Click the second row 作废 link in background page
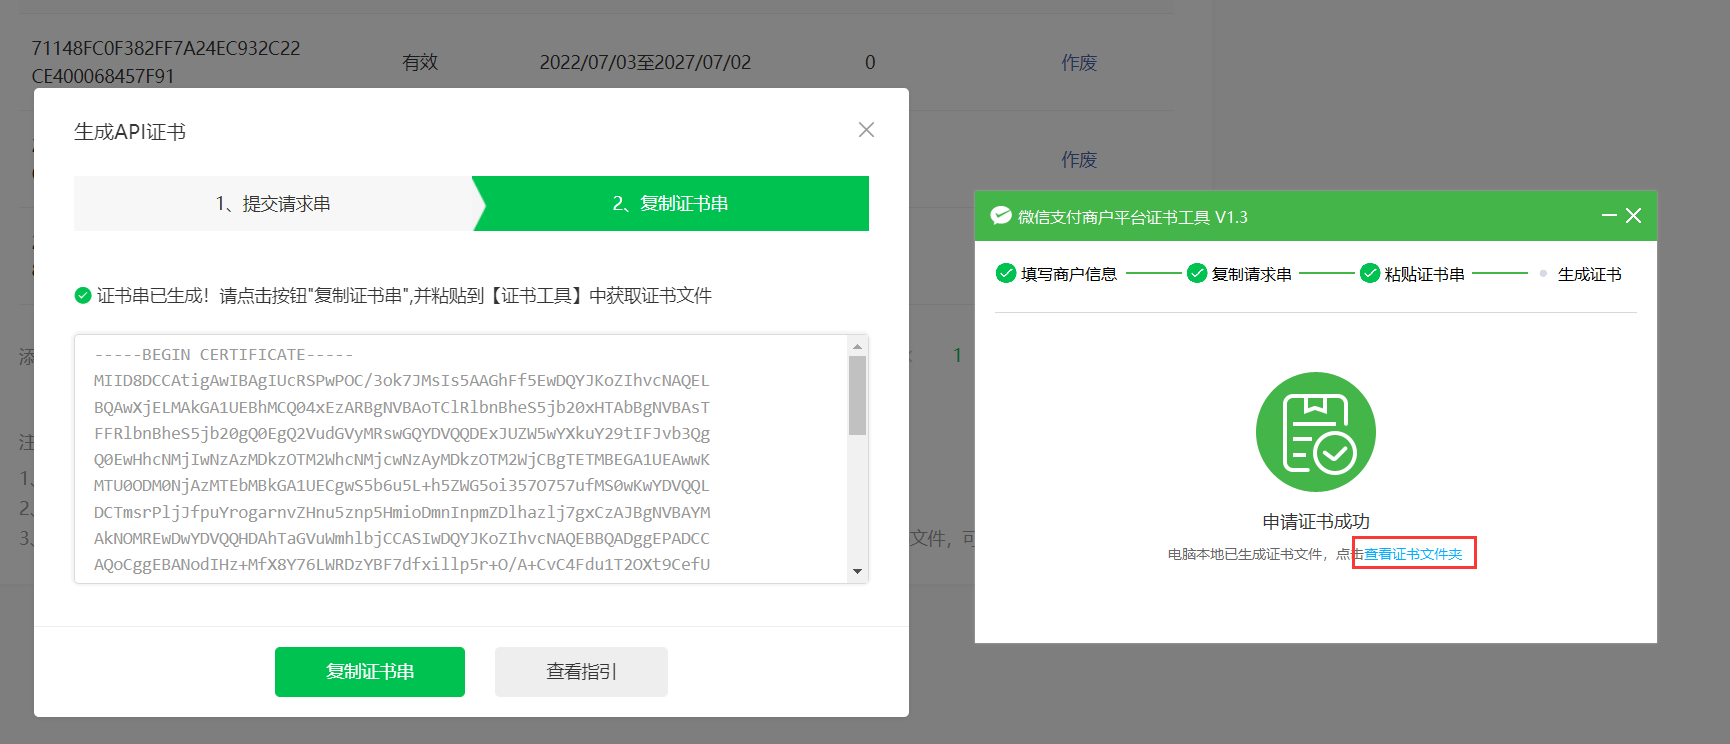The image size is (1730, 744). 1079,160
